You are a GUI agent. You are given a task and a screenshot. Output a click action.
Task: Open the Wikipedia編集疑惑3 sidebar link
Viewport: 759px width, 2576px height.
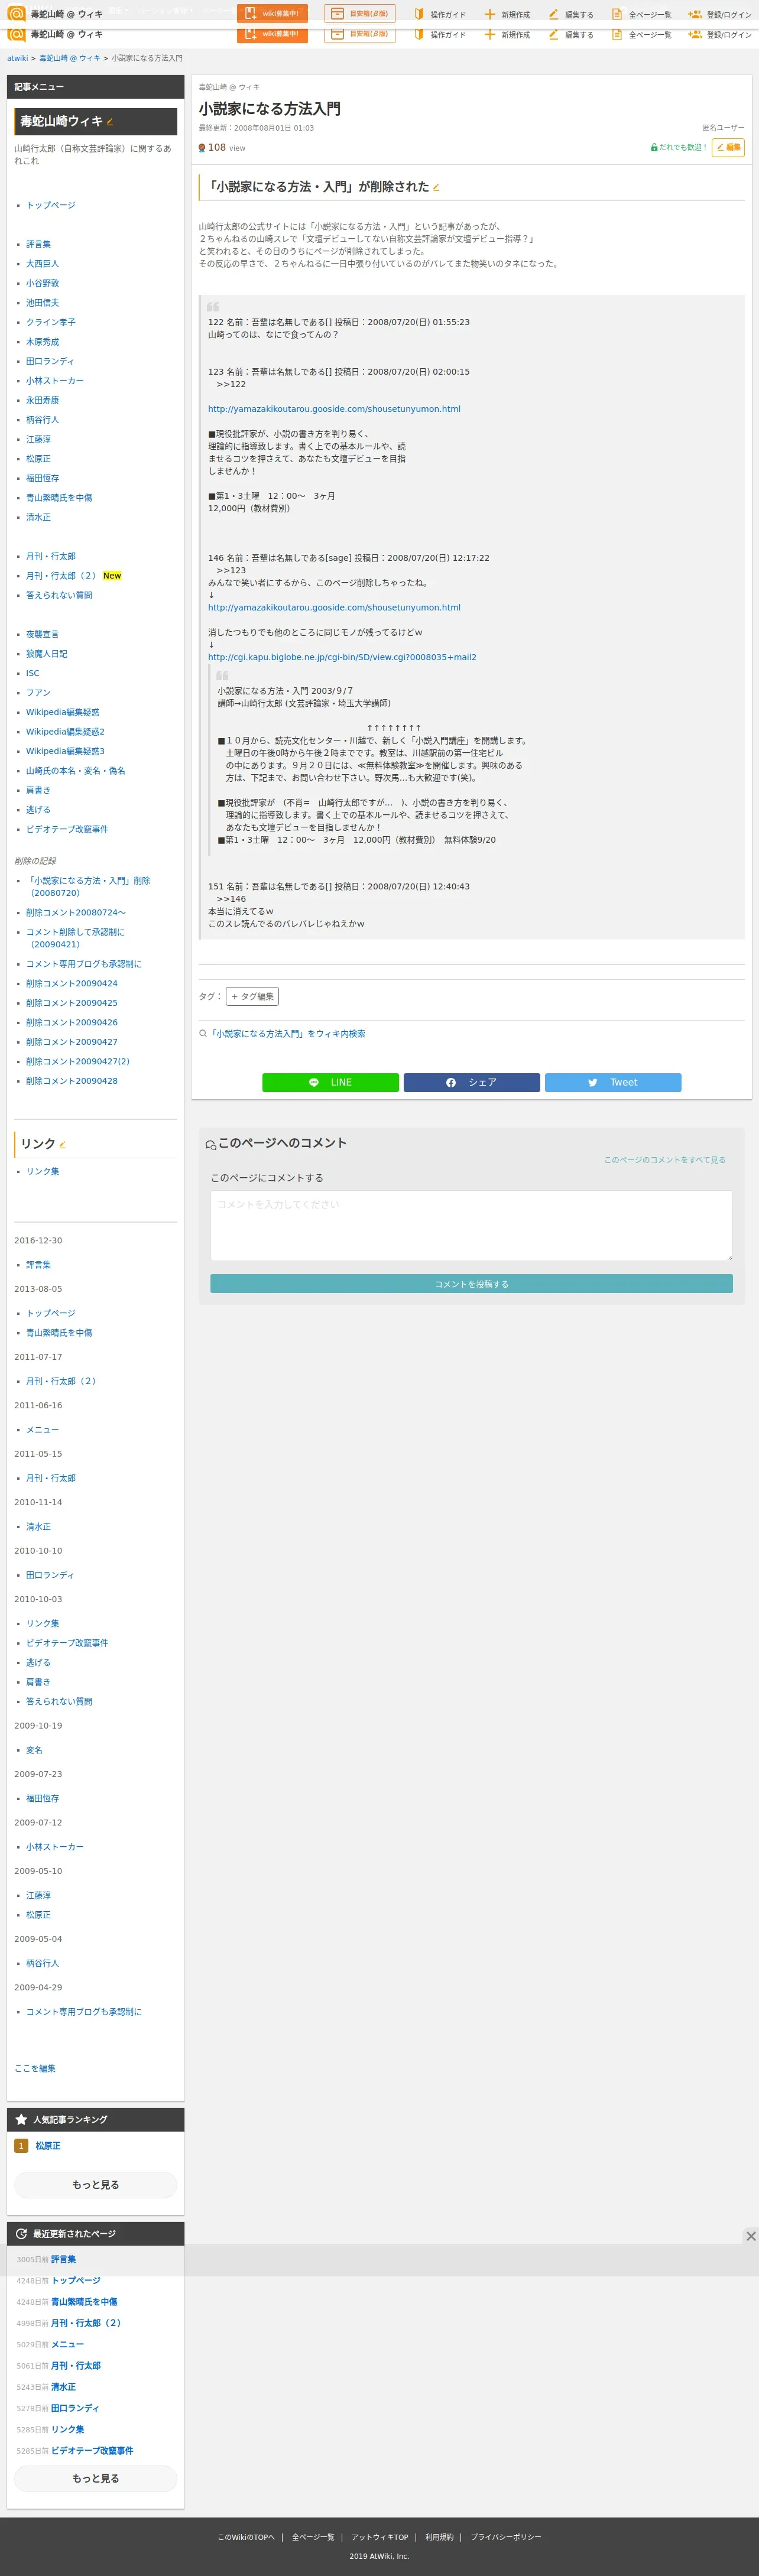pyautogui.click(x=65, y=751)
